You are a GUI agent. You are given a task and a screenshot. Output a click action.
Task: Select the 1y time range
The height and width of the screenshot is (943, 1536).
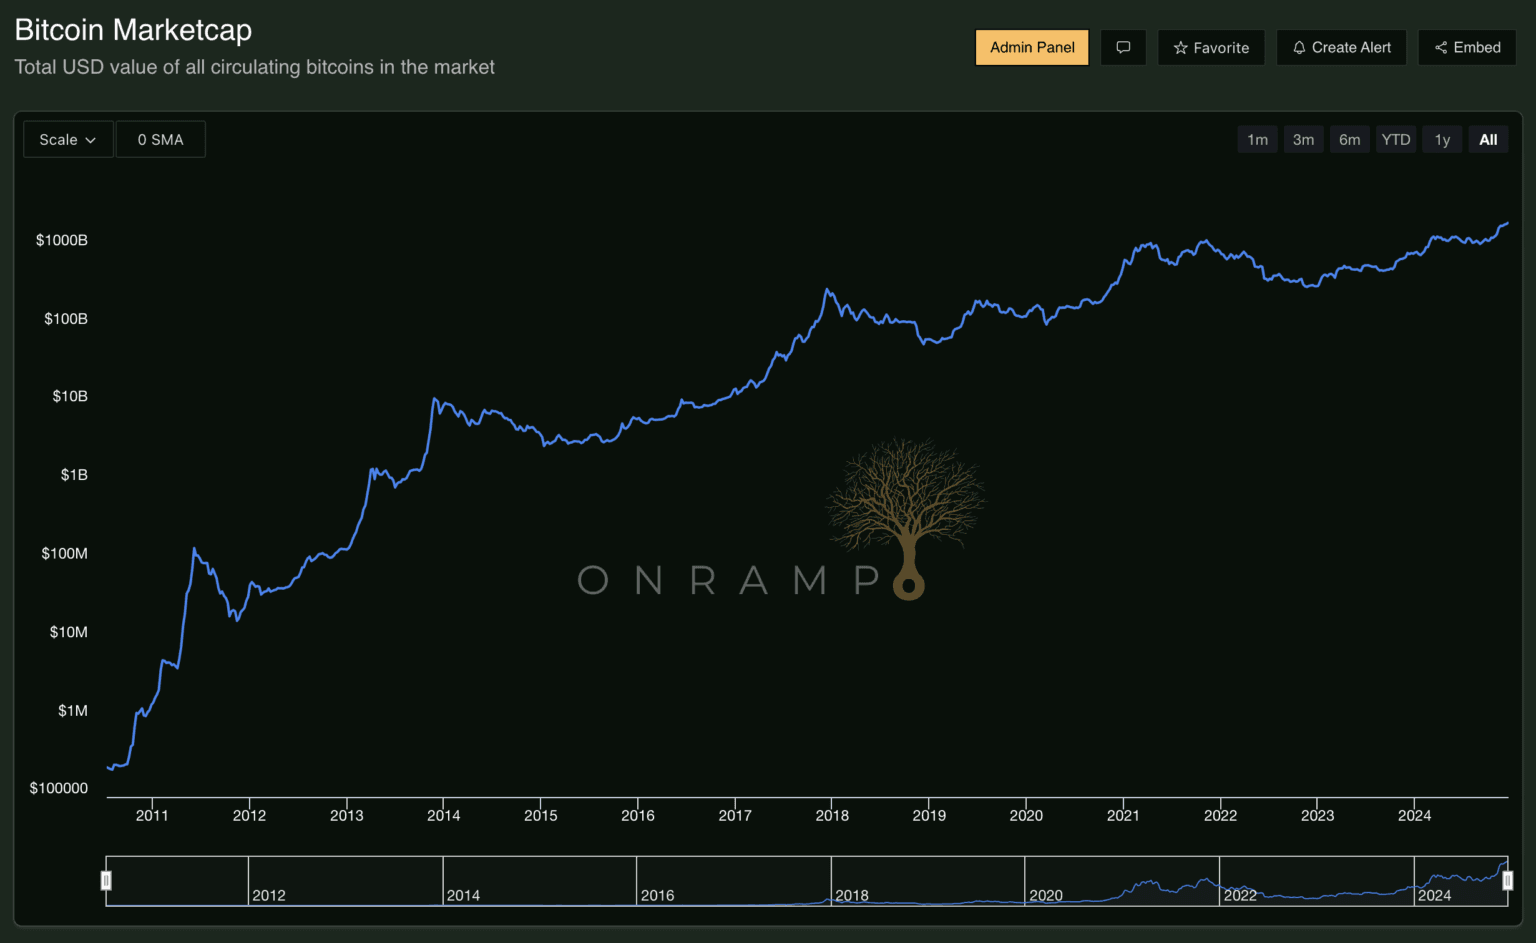tap(1442, 140)
